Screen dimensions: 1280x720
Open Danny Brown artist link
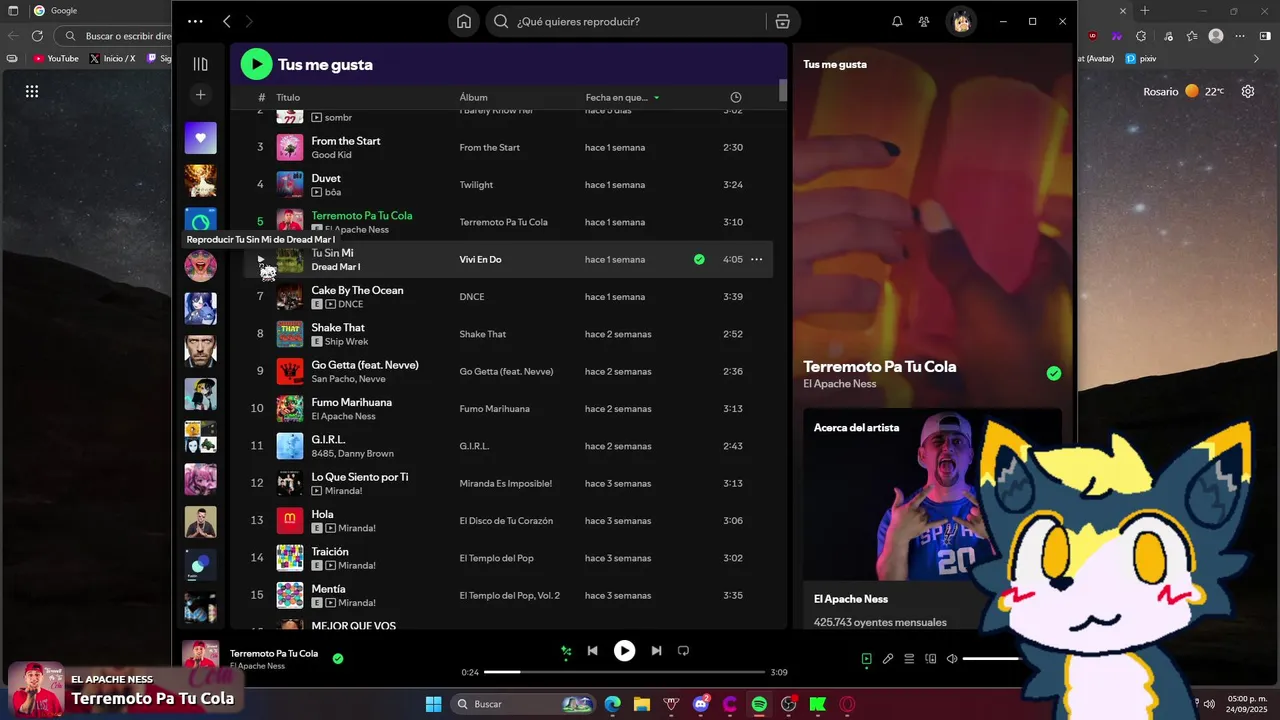tap(366, 453)
